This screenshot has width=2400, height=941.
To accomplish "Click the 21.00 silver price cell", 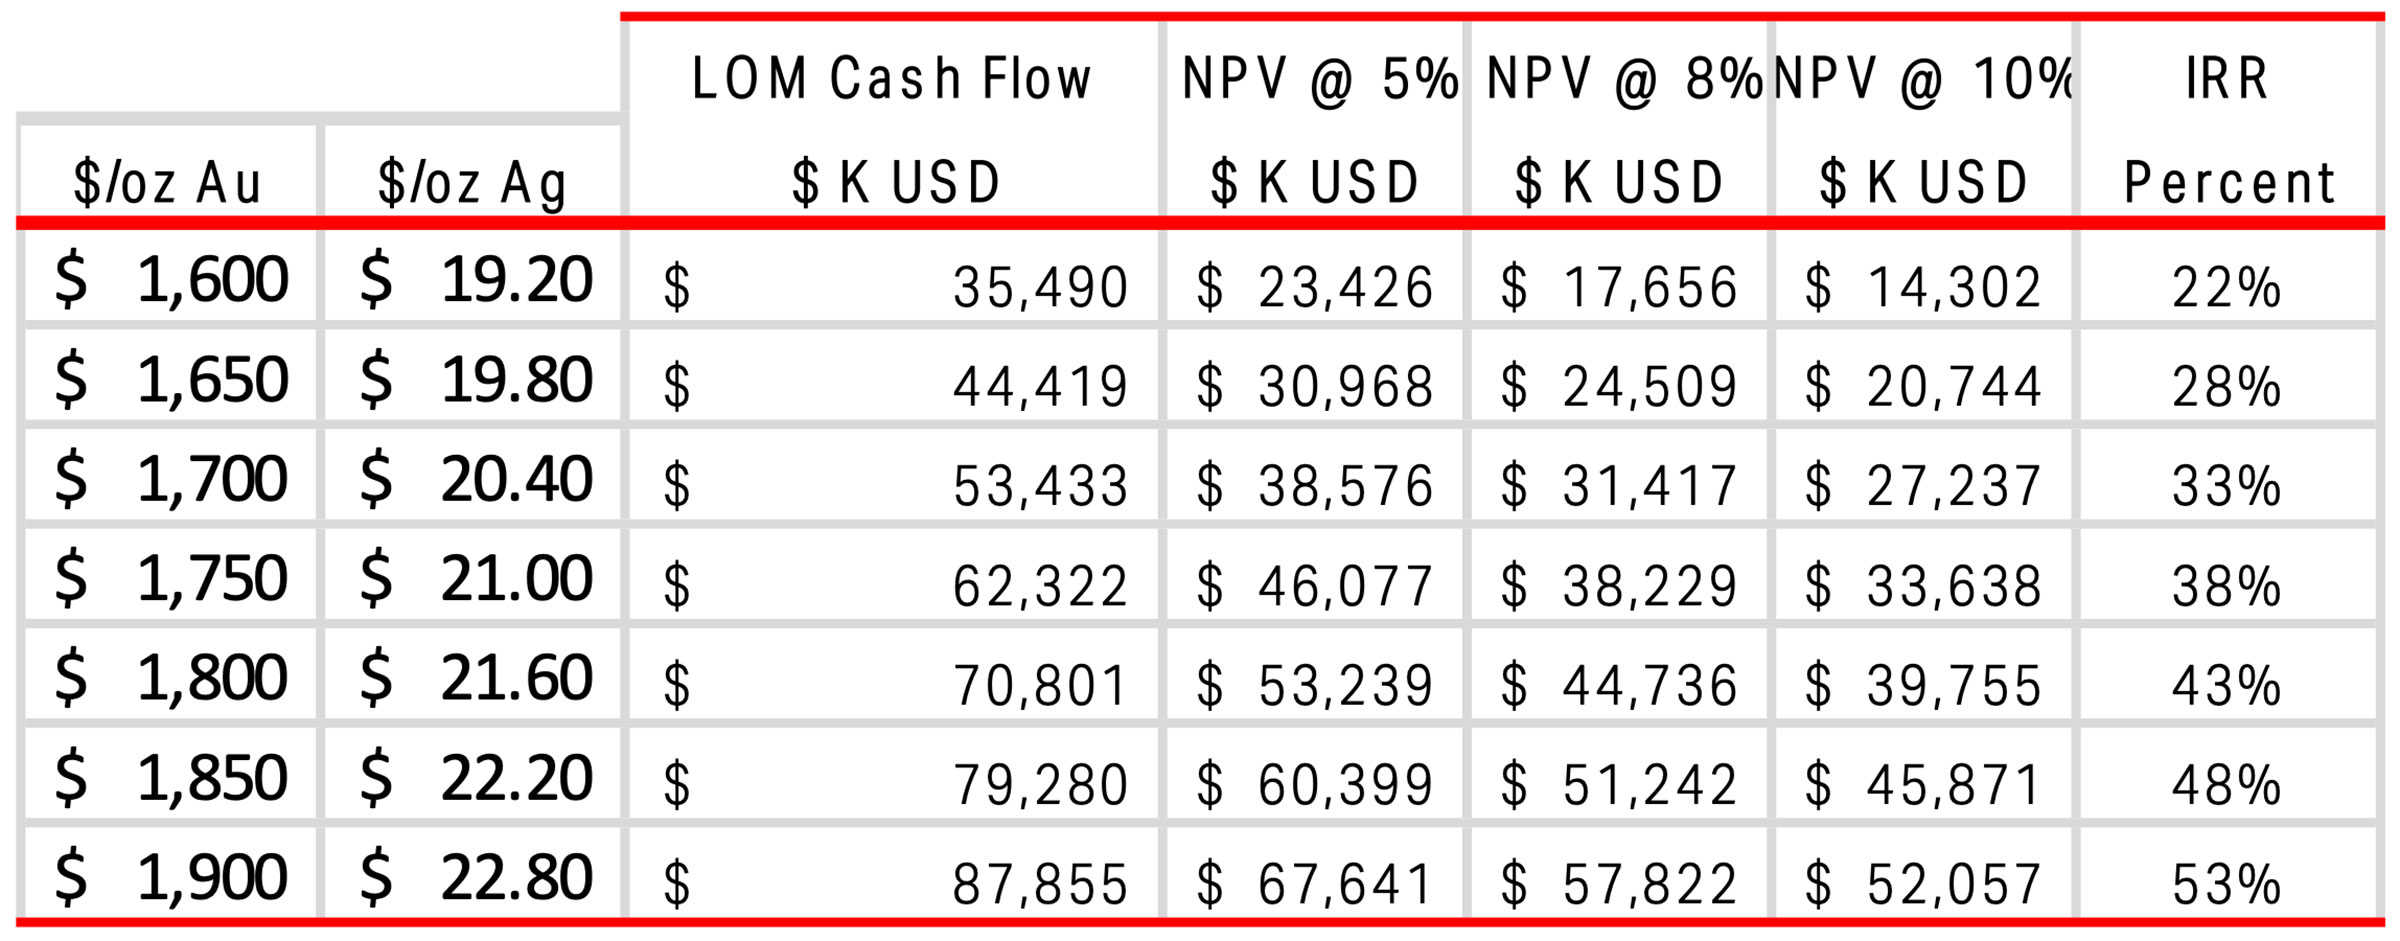I will click(x=472, y=576).
